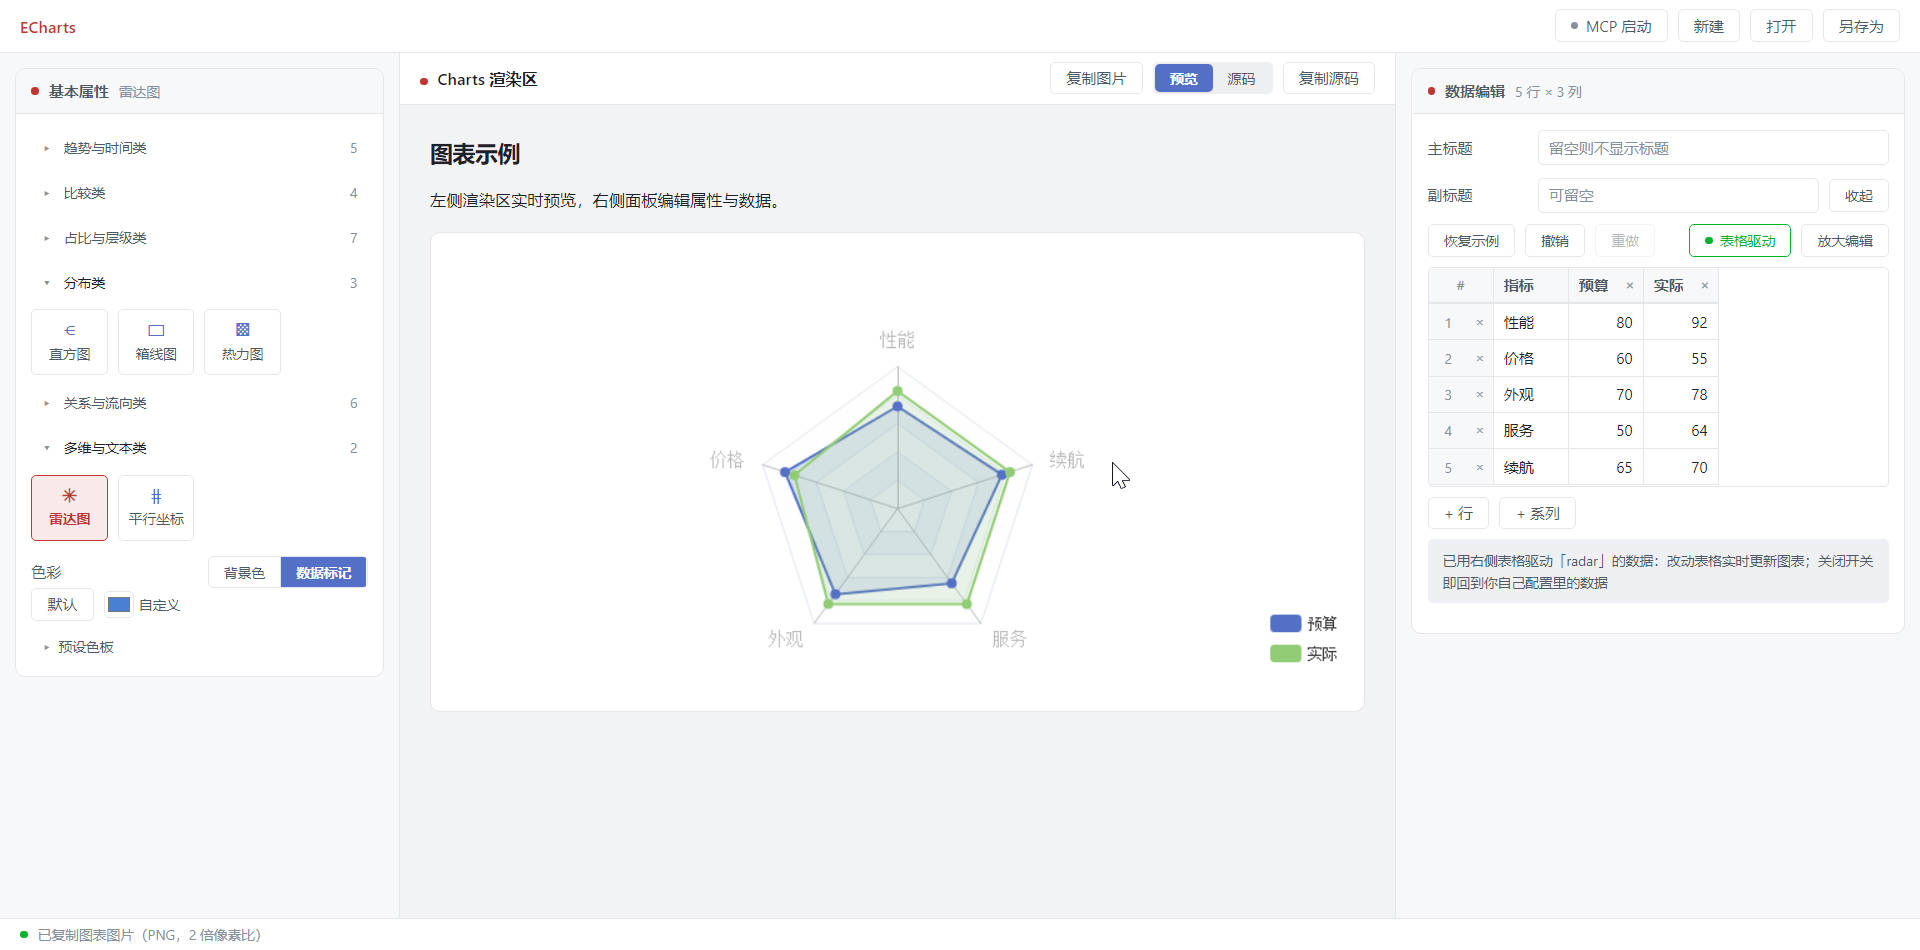Reset colors with the 默认 button

(x=62, y=604)
